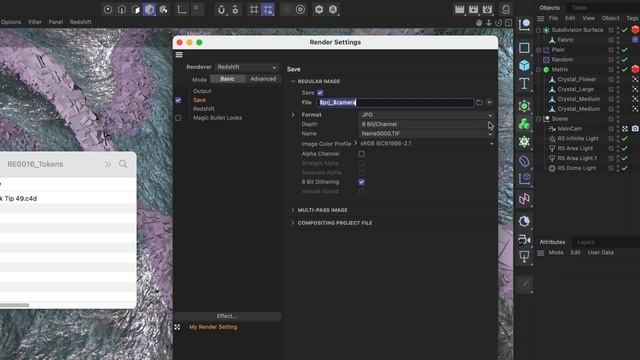Click the Bend deformer capsule icon
The image size is (640, 360).
coord(524,161)
